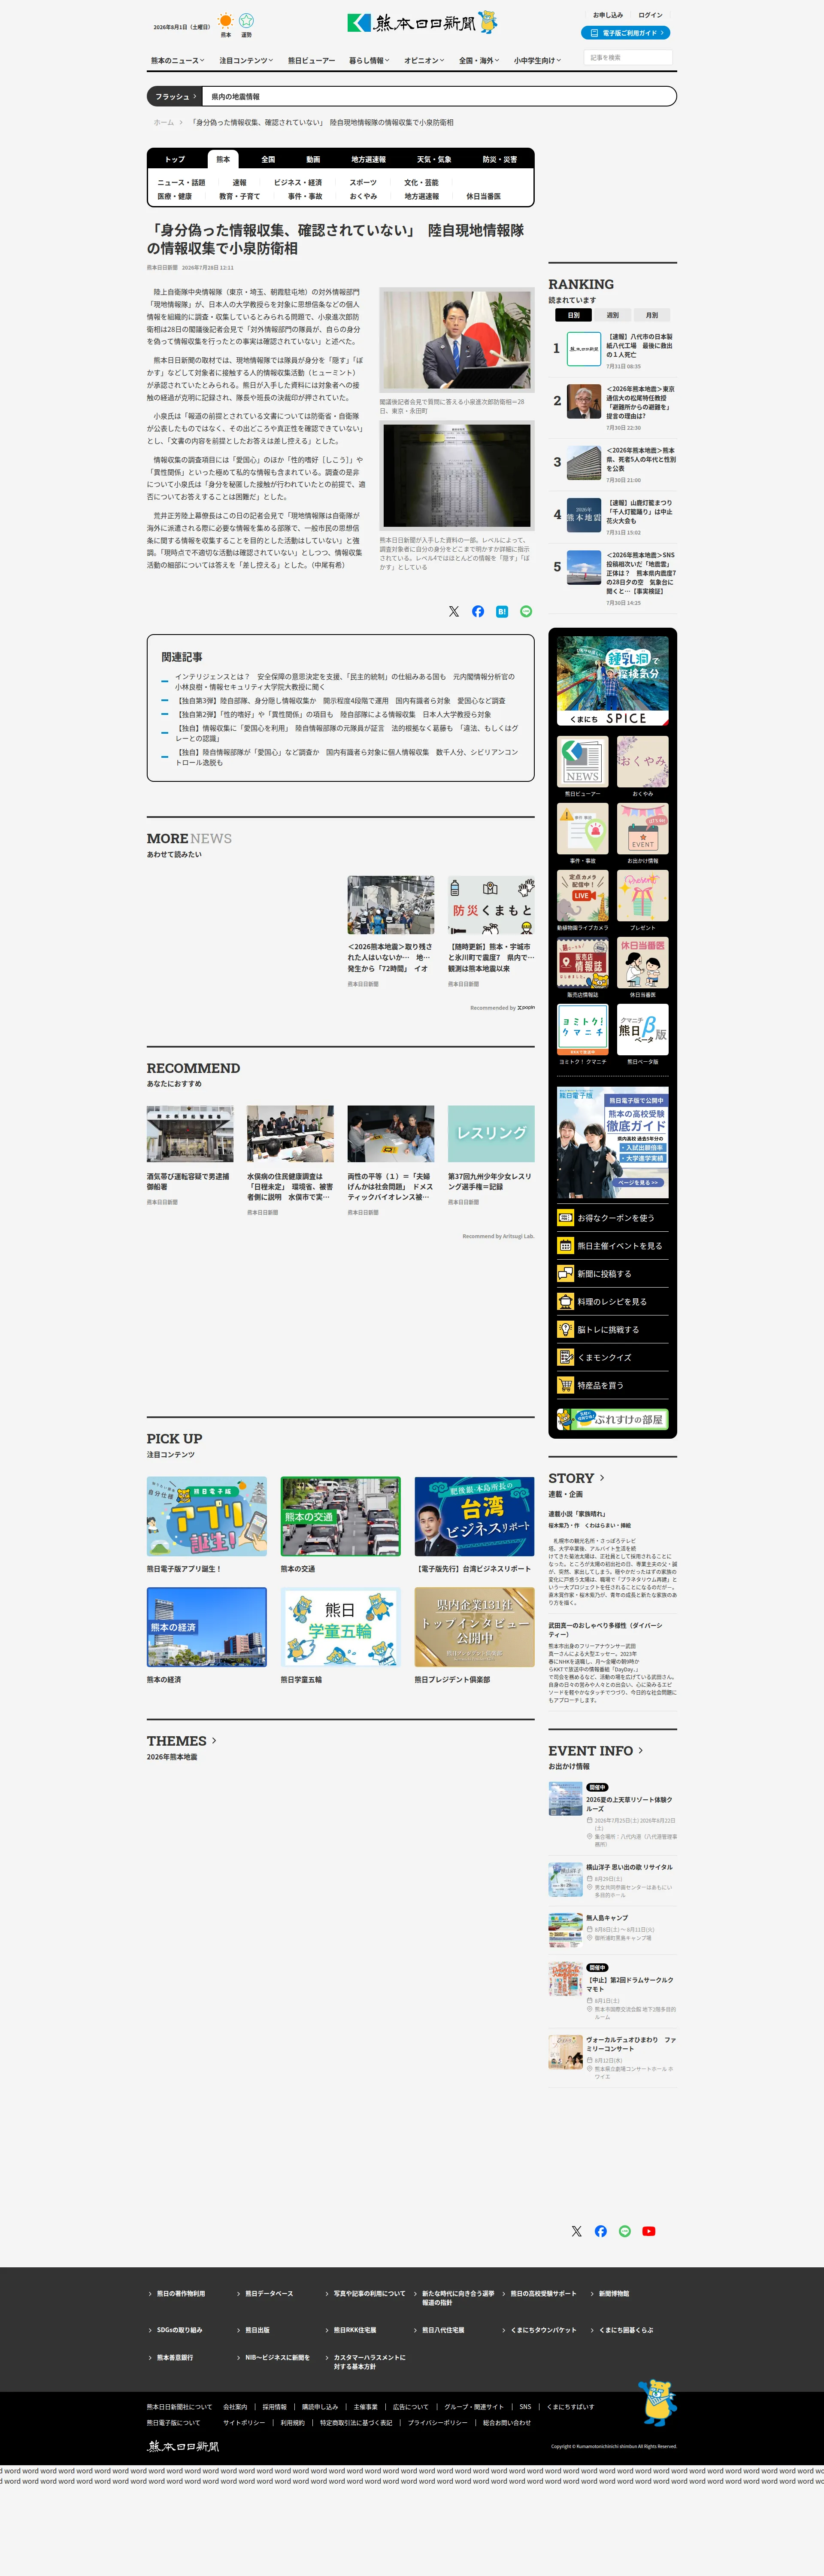
Task: Click the speech bubbles icon beside 新聞に投稿する
Action: tap(566, 1274)
